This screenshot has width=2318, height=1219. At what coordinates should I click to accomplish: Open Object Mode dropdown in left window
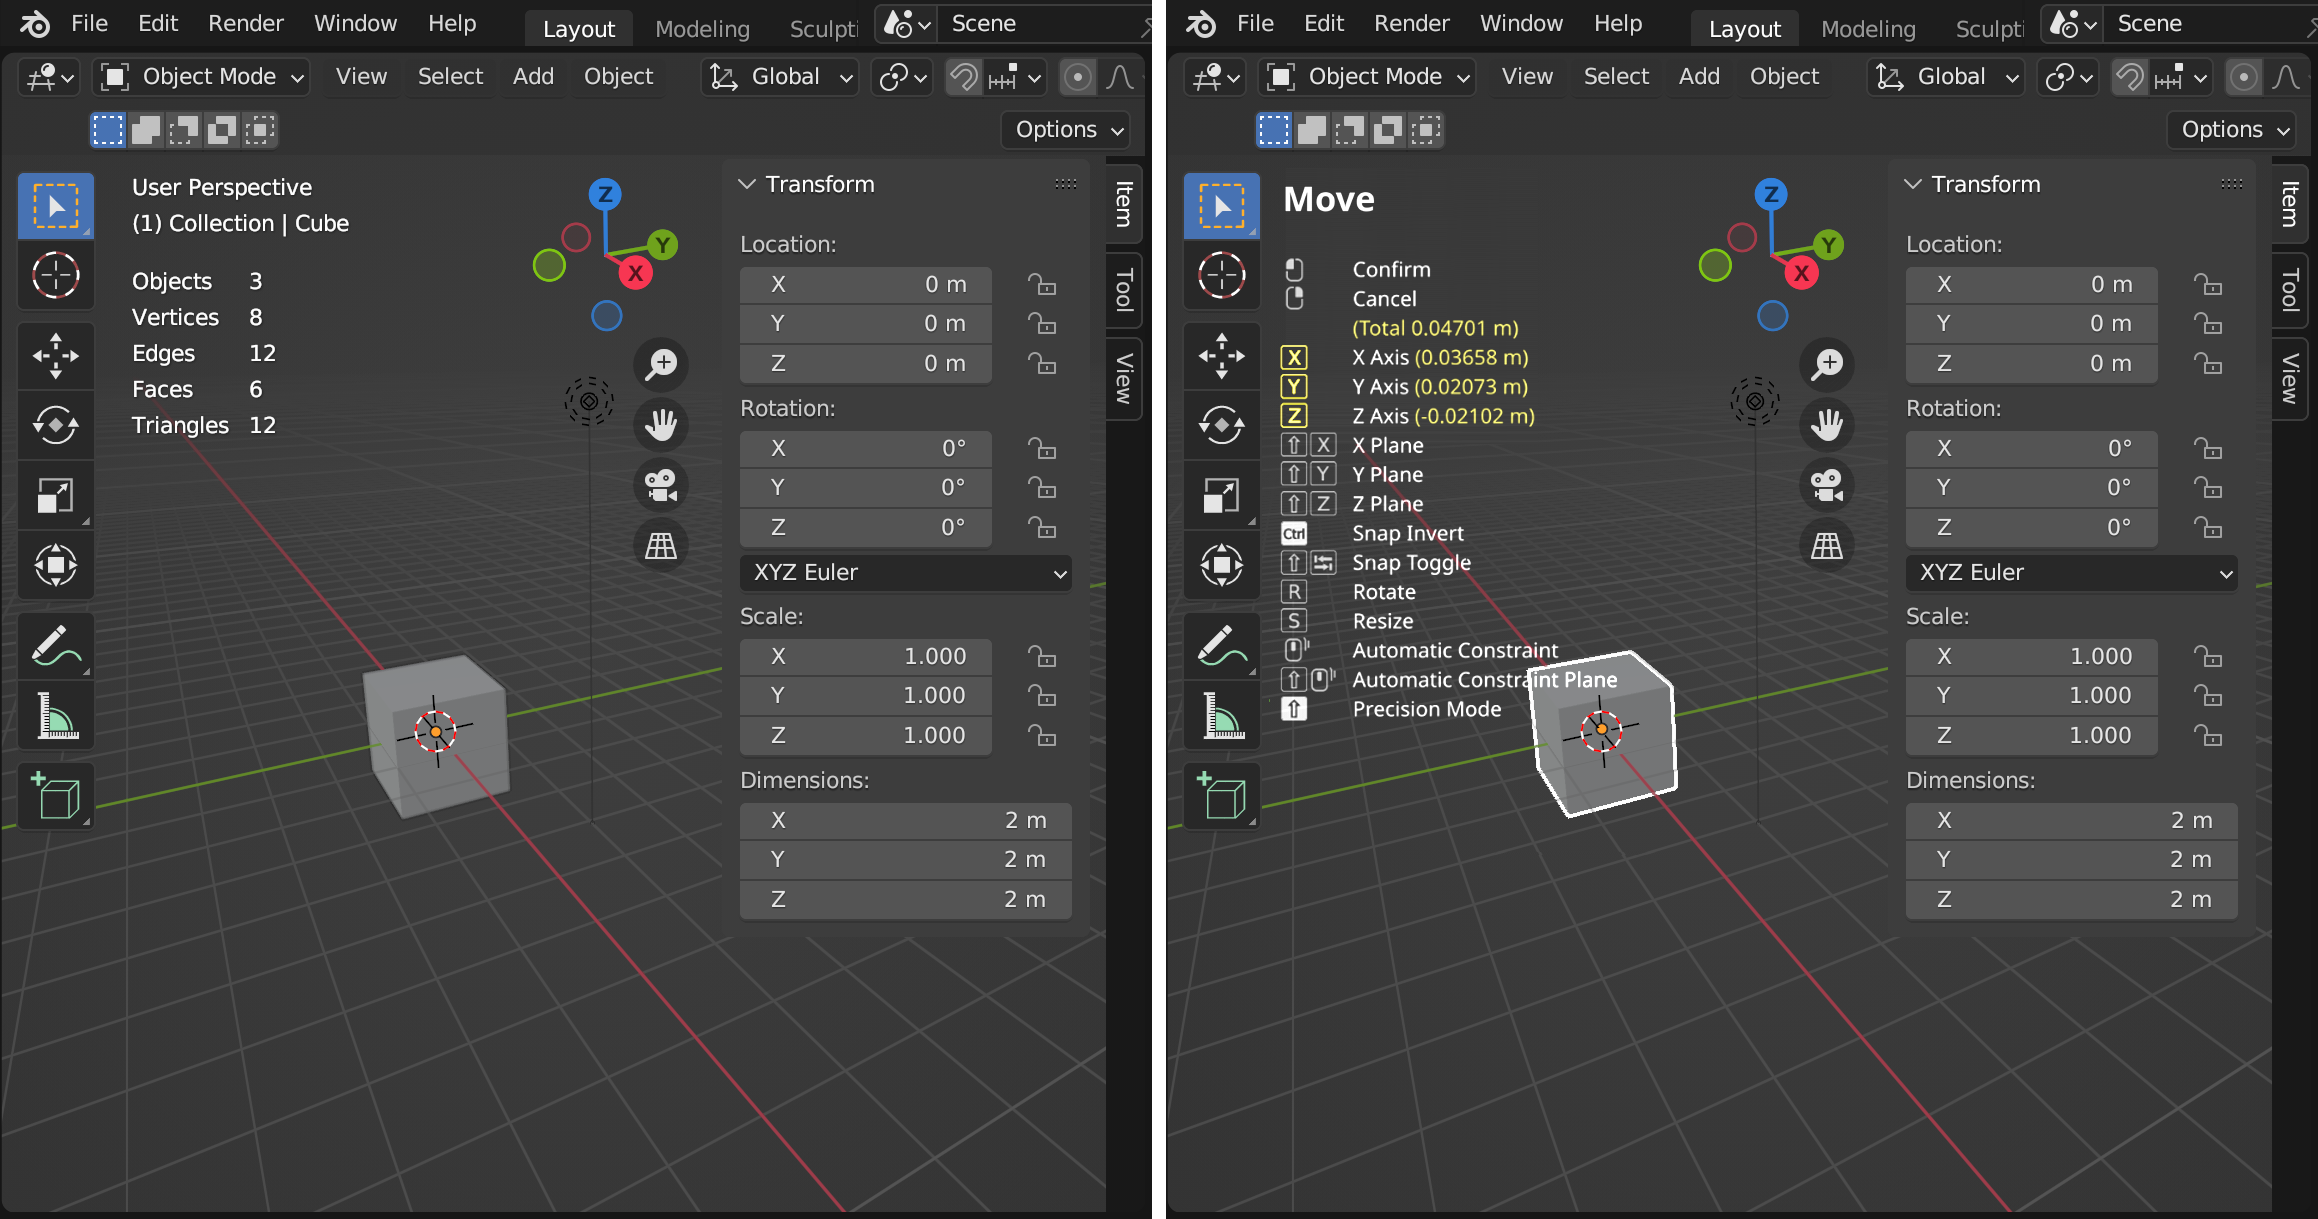point(201,77)
